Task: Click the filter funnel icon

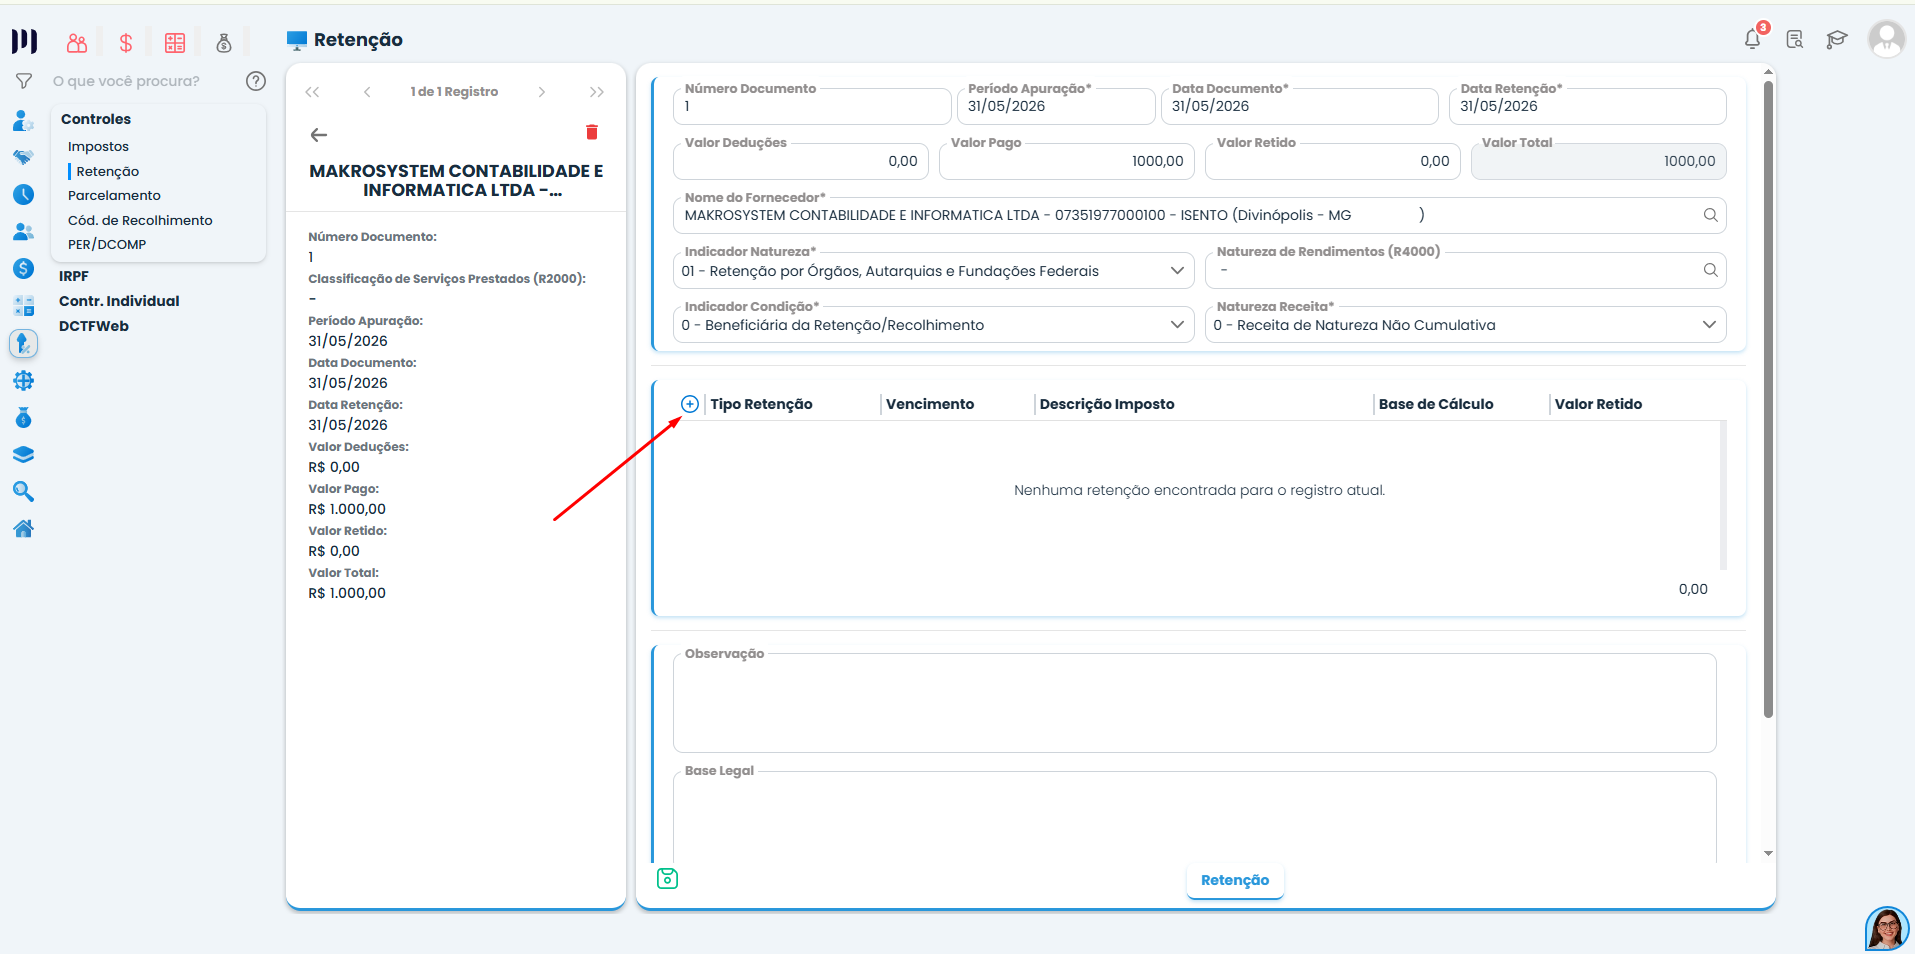Action: [24, 81]
